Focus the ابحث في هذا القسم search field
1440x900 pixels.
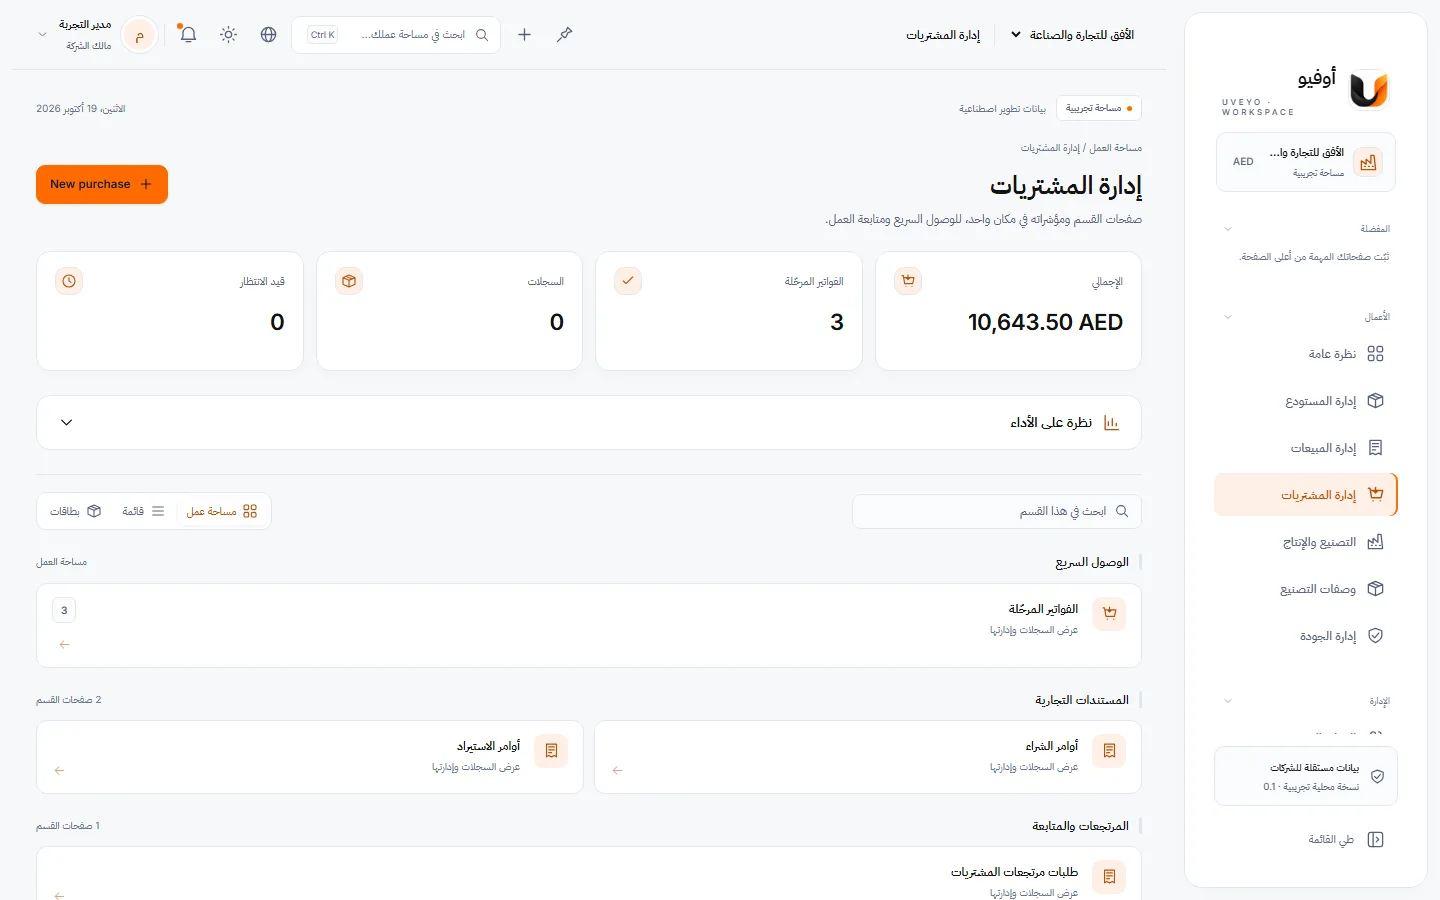pyautogui.click(x=996, y=511)
